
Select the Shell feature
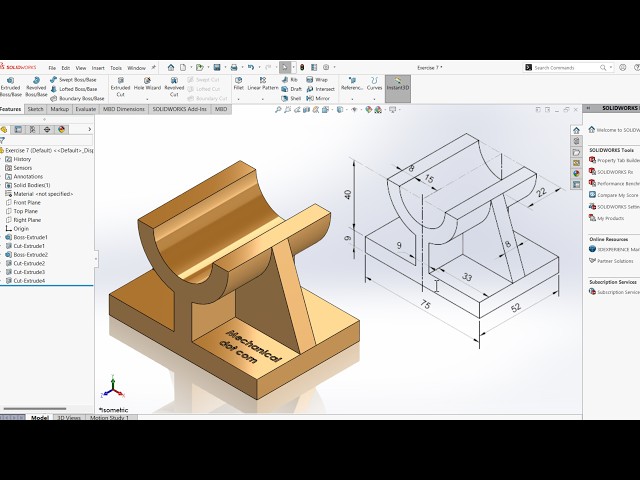coord(291,98)
